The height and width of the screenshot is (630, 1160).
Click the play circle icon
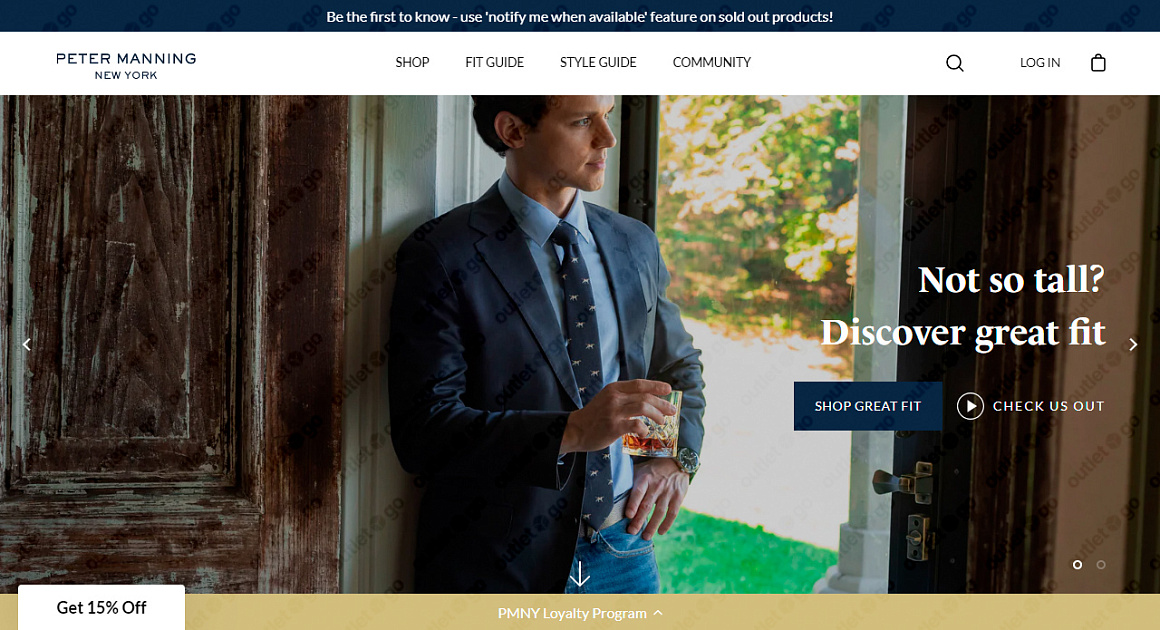970,406
